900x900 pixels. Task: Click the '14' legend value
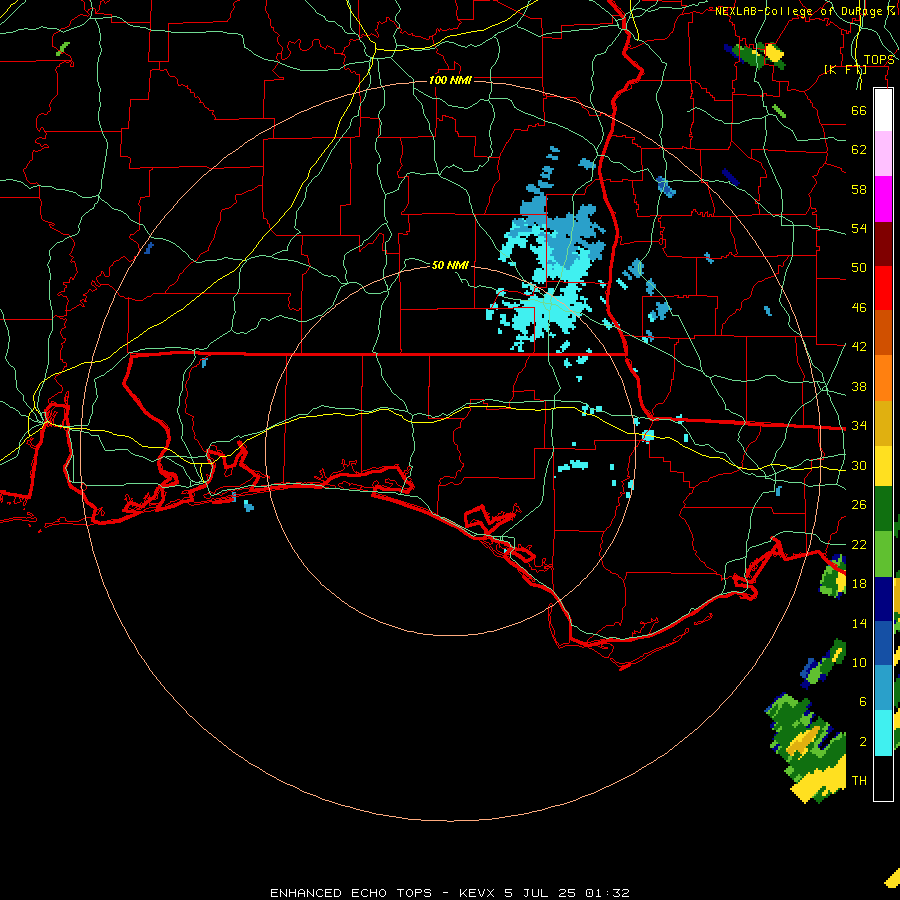(859, 623)
